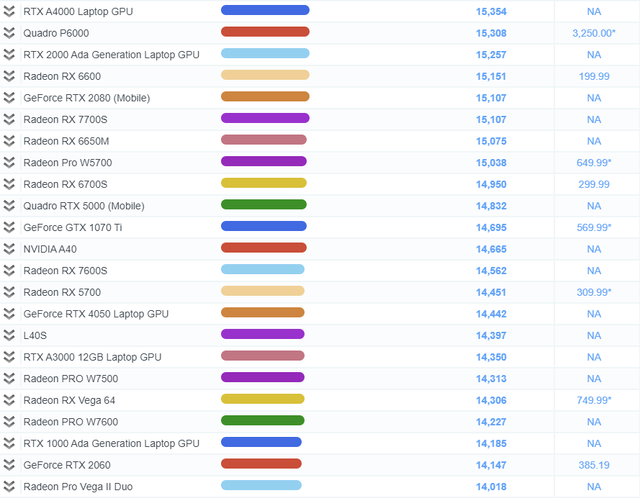Click the 14,832 score for Quadro RTX 5000
640x498 pixels.
pyautogui.click(x=491, y=206)
